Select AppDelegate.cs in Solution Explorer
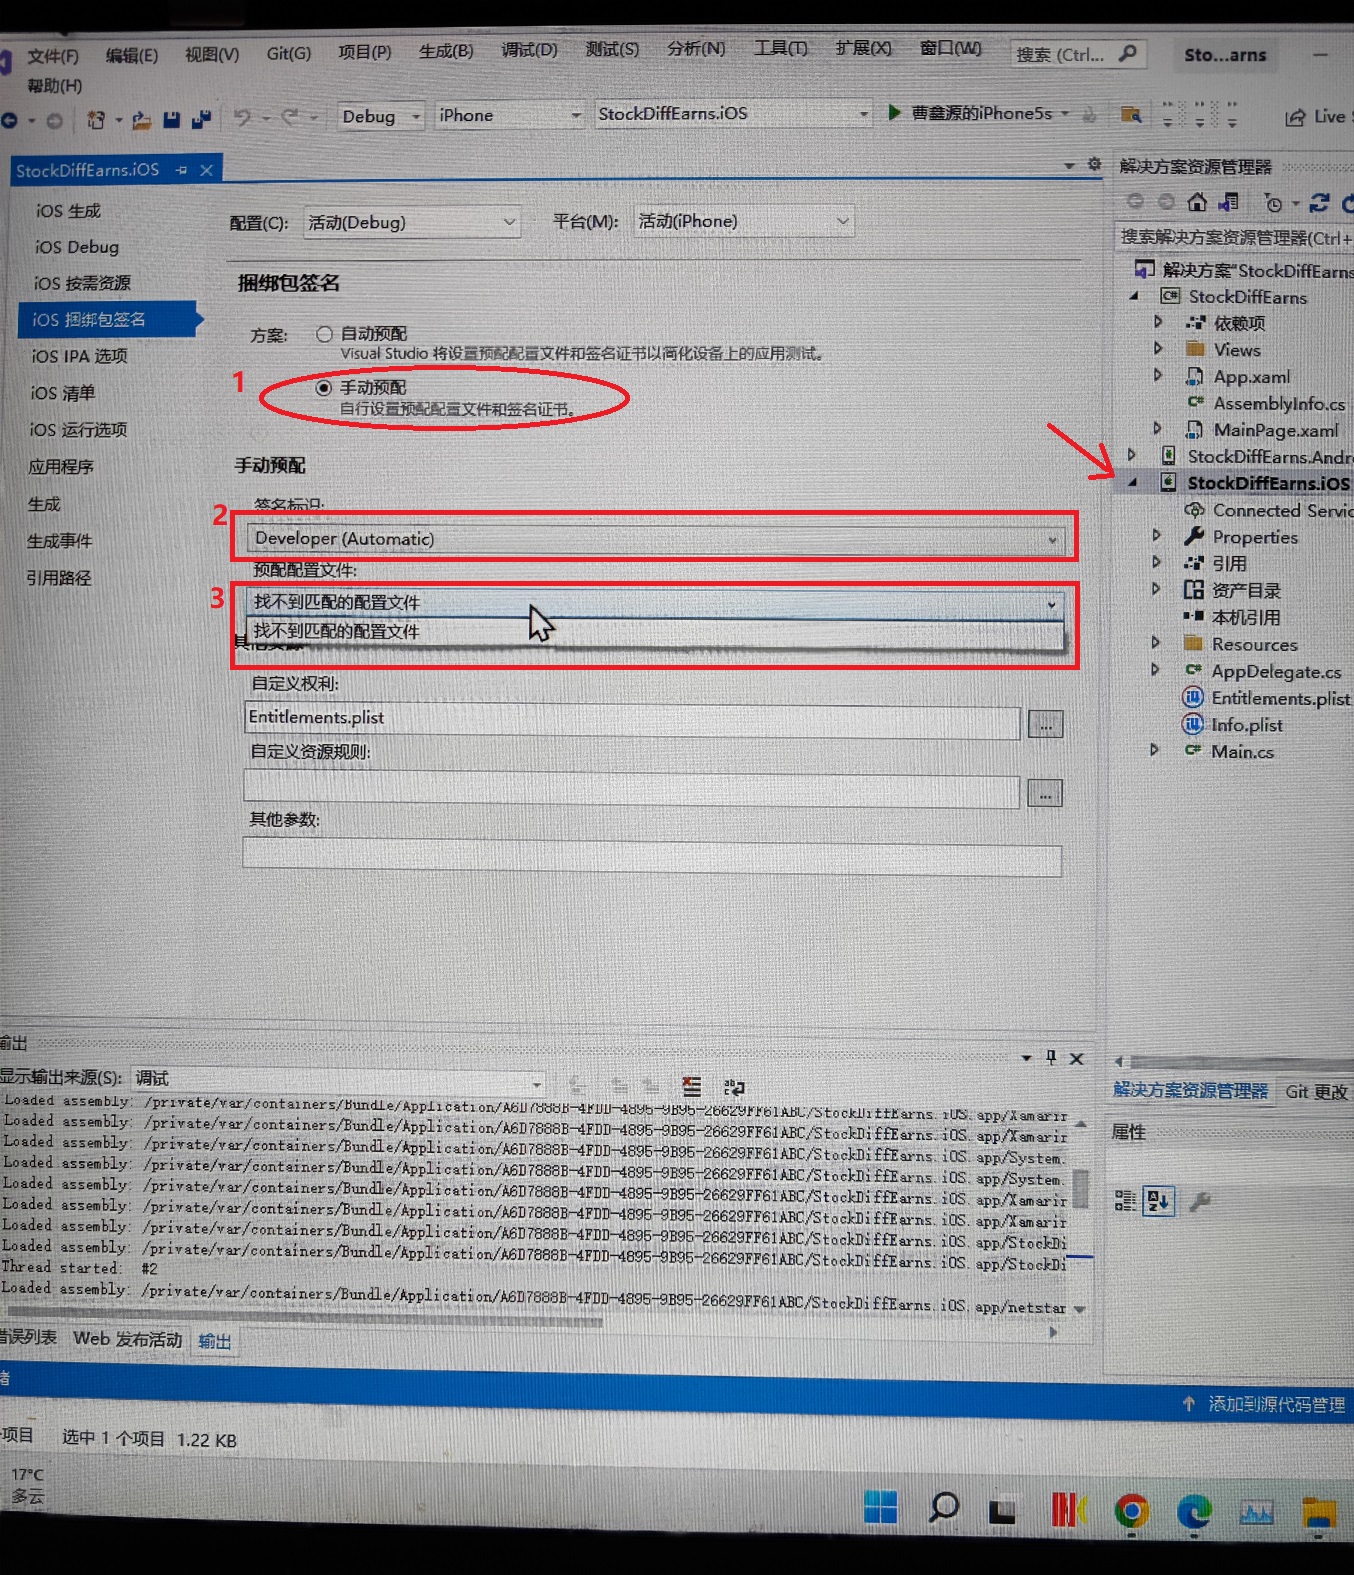The image size is (1354, 1575). [x=1275, y=671]
